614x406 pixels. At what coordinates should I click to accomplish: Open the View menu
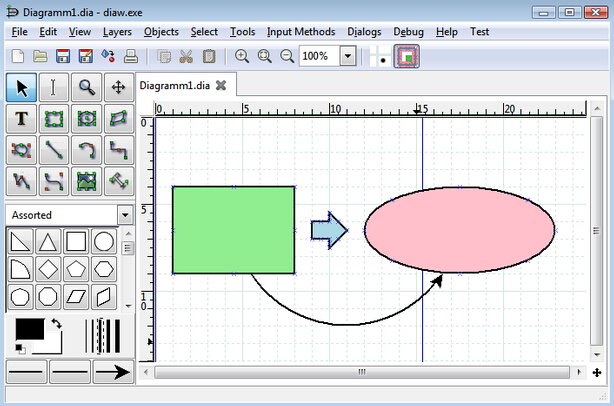(x=80, y=32)
